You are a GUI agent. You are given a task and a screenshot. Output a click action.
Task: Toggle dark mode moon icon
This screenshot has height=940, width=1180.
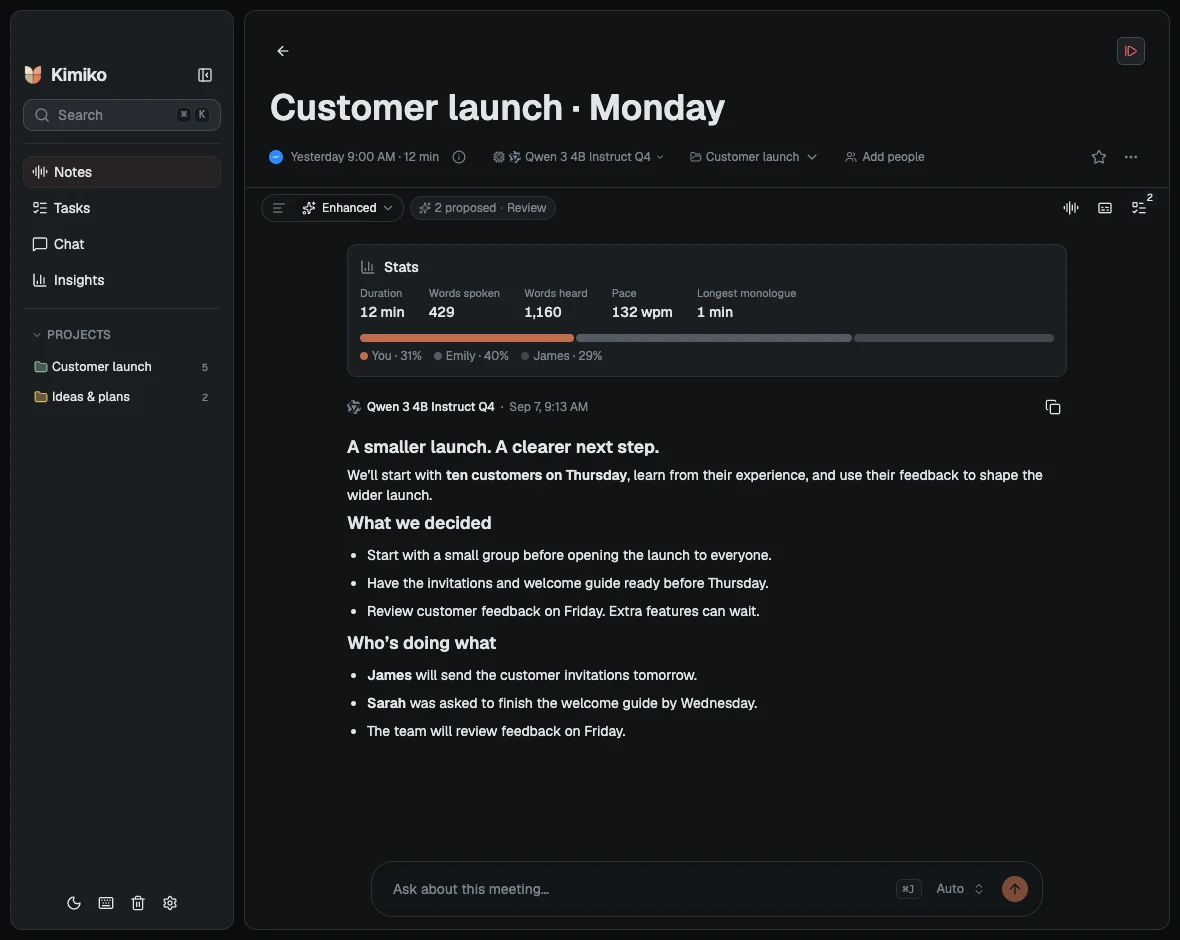click(x=74, y=902)
